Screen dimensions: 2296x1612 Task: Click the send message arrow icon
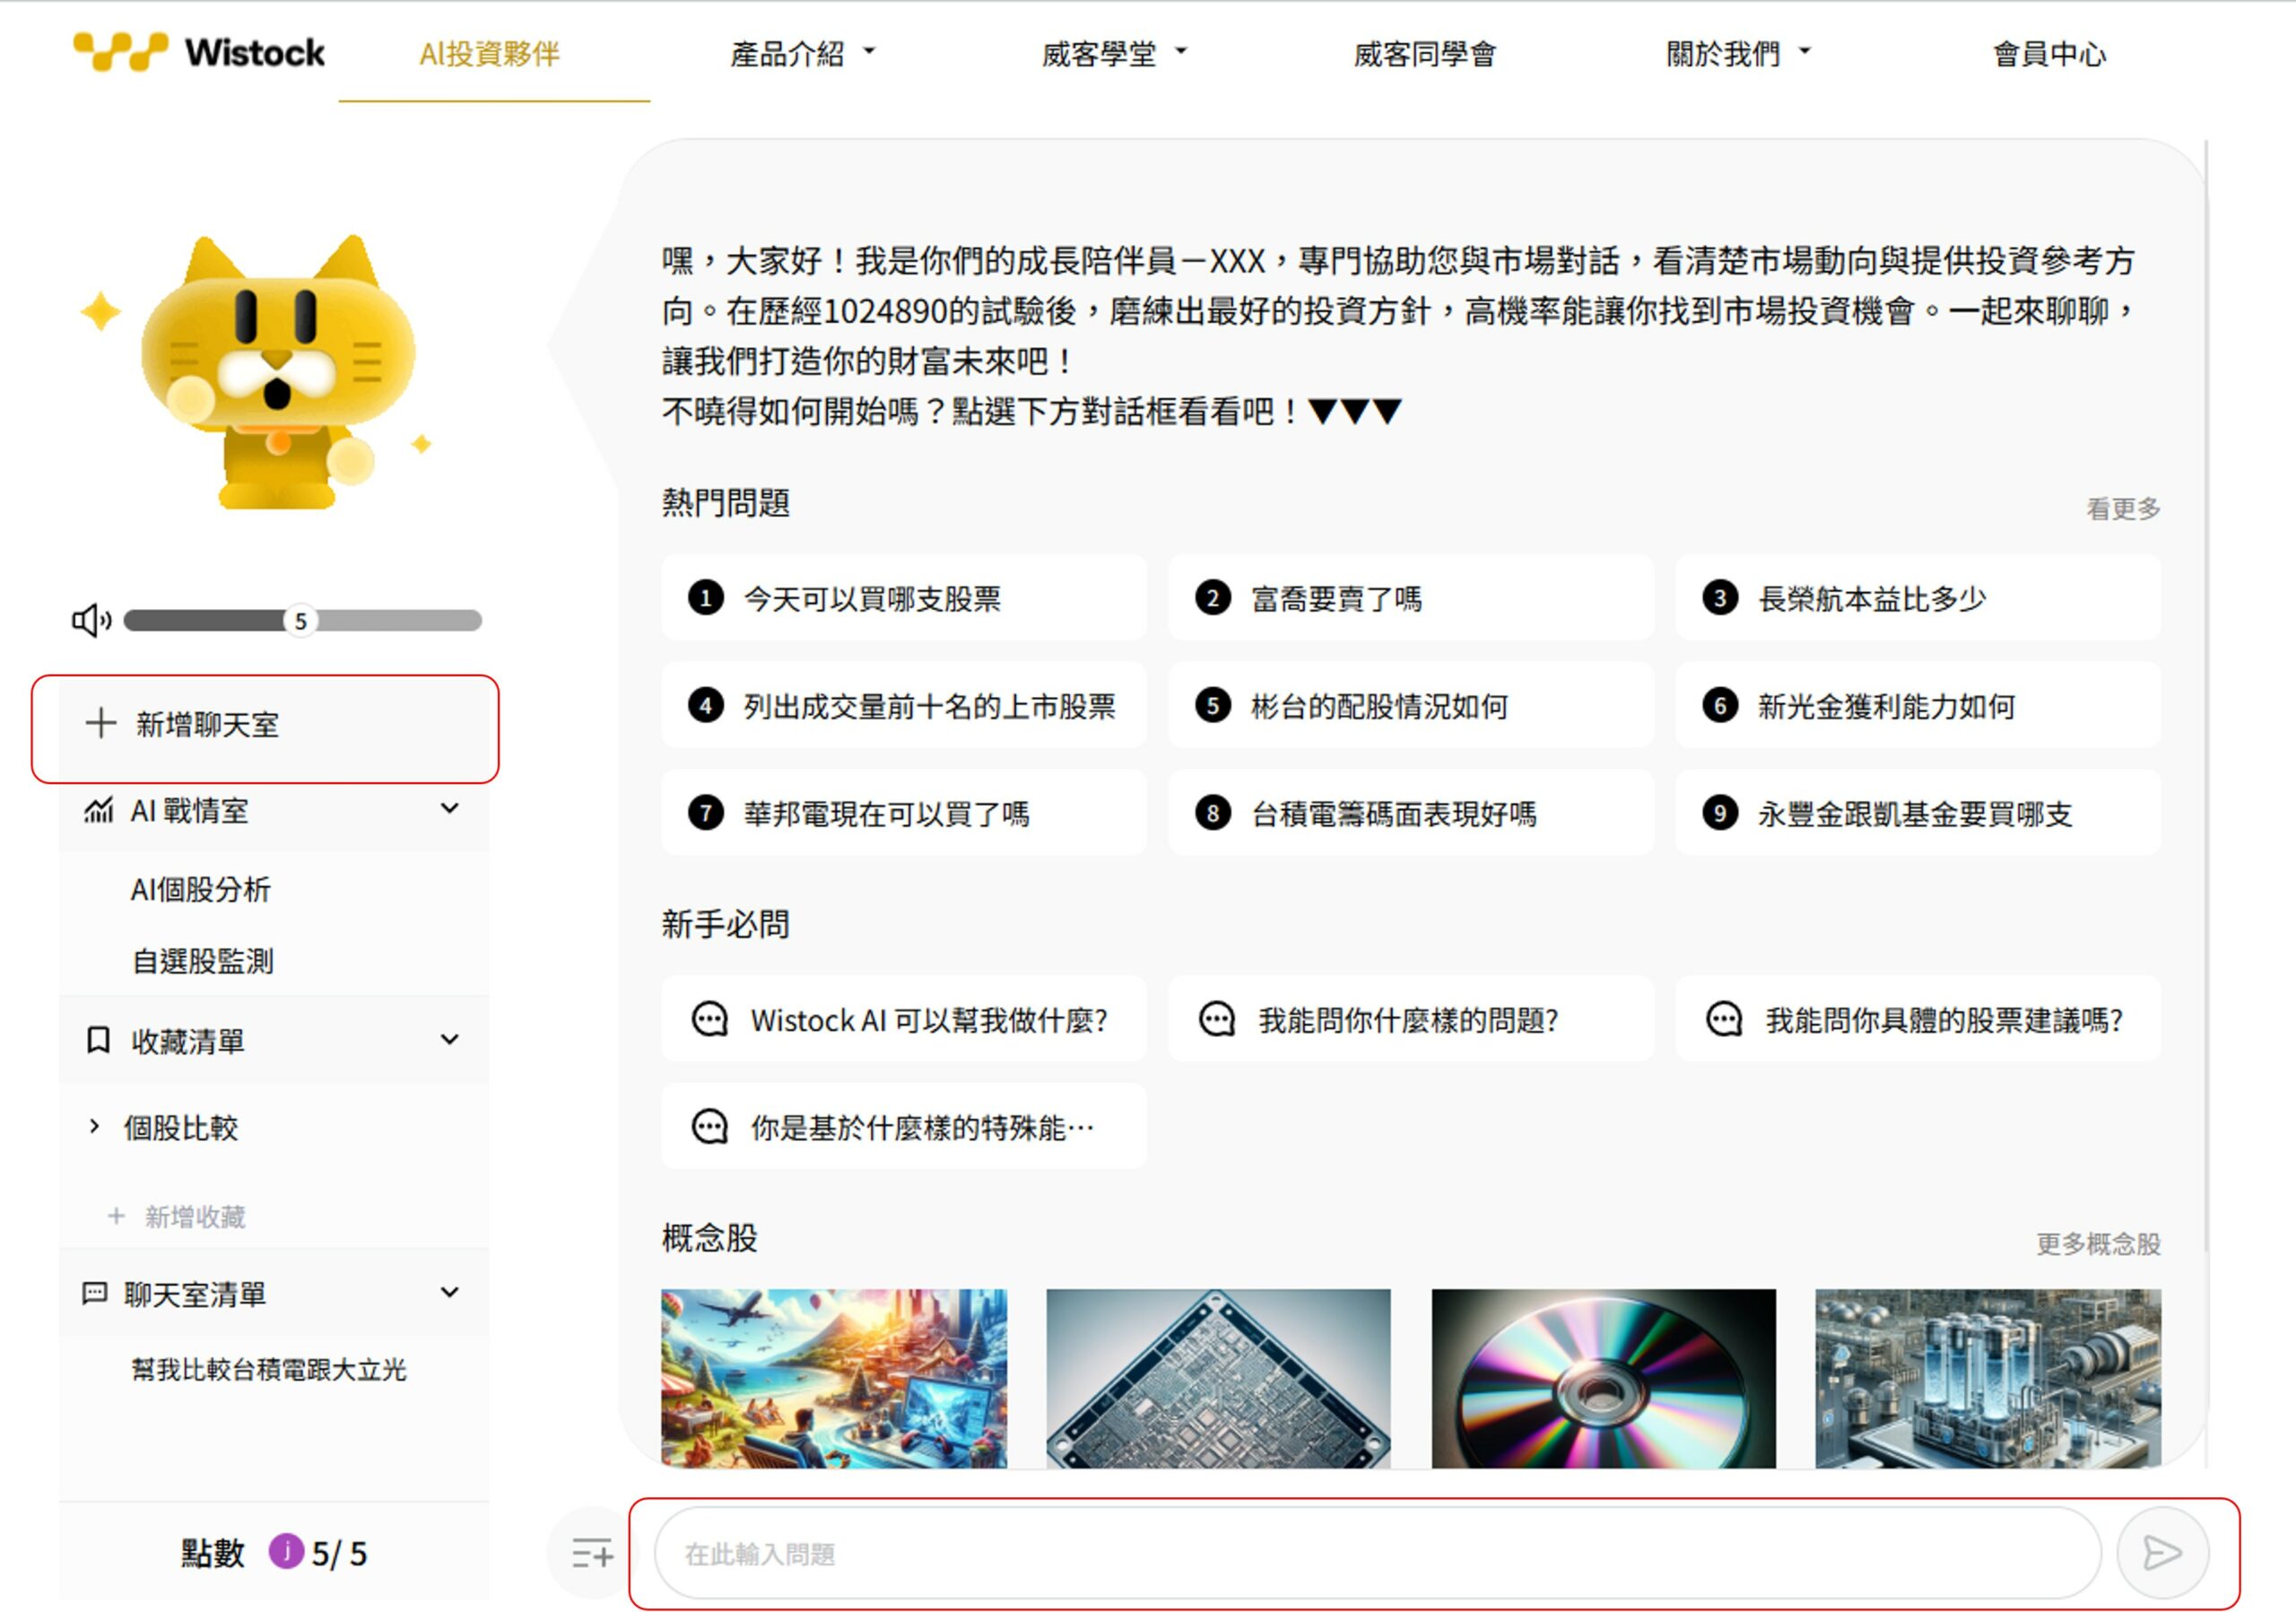(2161, 1553)
